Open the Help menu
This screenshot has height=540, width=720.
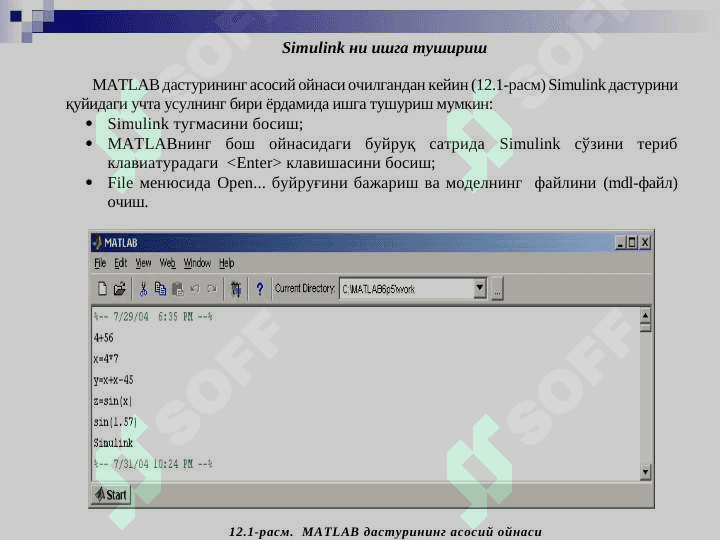pyautogui.click(x=226, y=263)
